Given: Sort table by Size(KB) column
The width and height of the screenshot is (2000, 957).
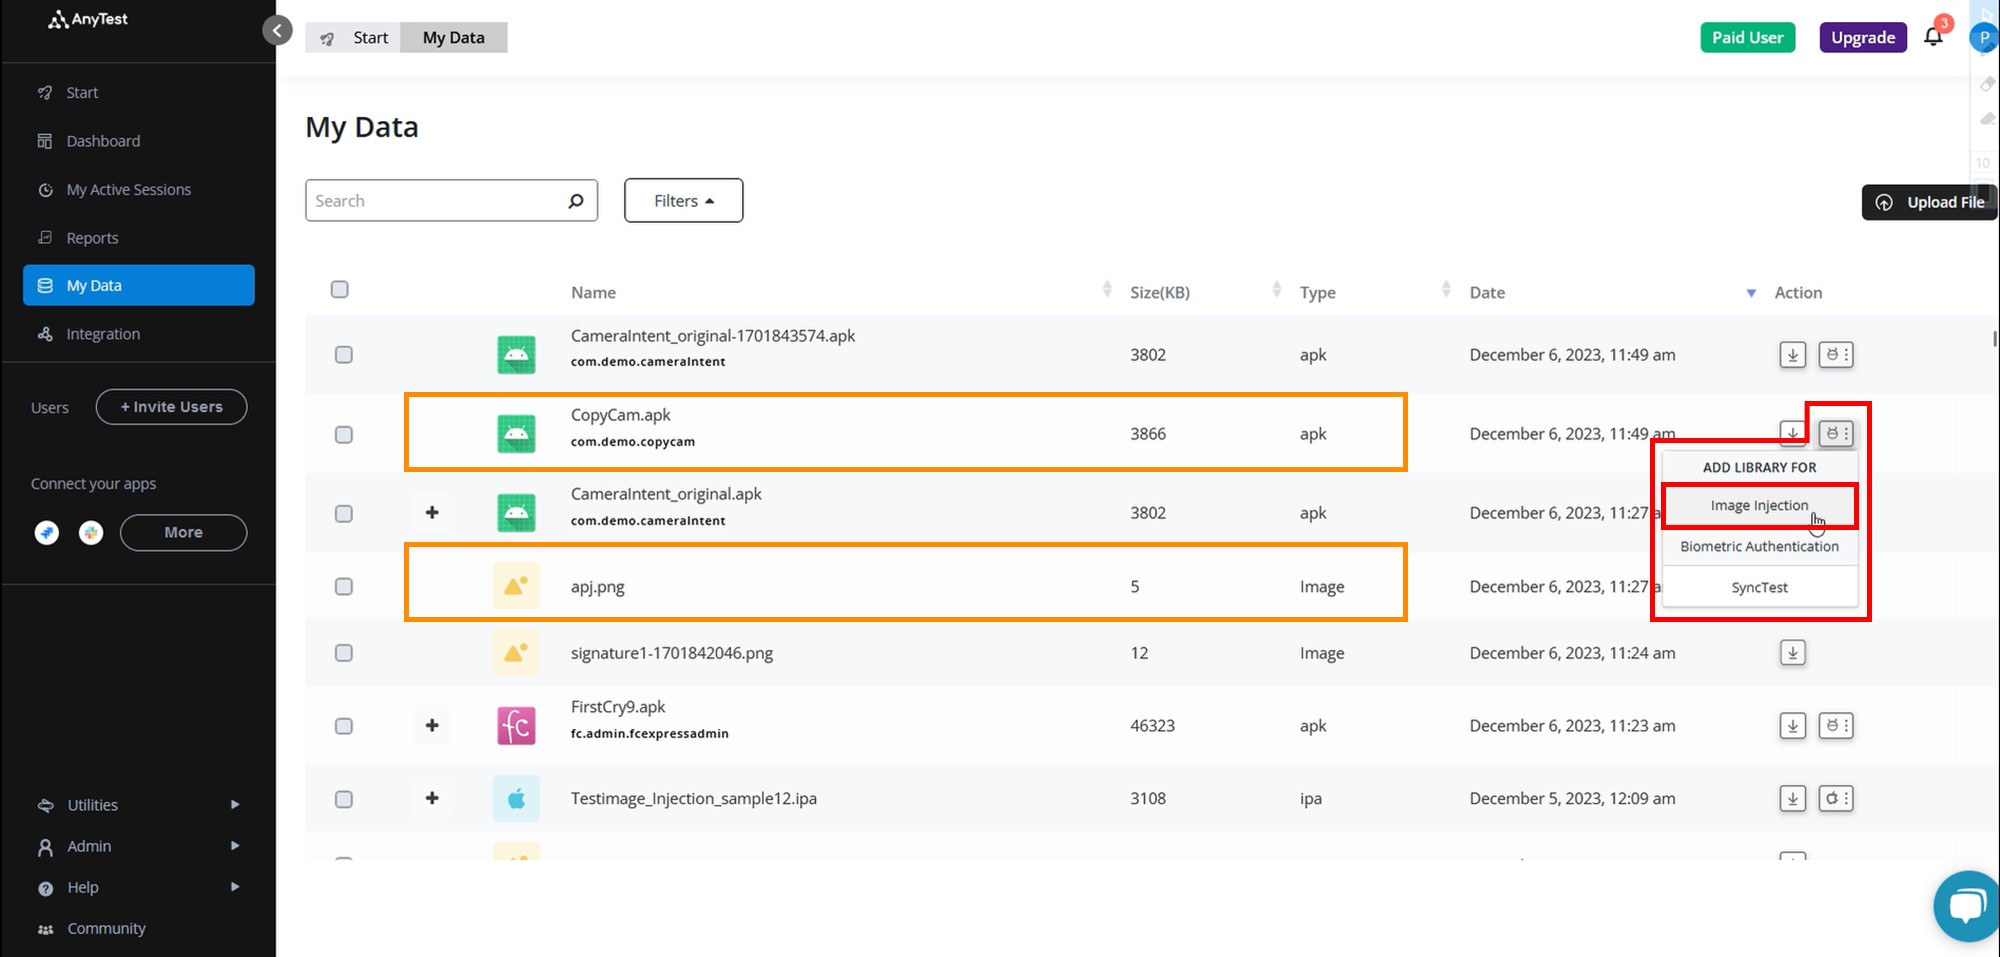Looking at the screenshot, I should pyautogui.click(x=1276, y=289).
